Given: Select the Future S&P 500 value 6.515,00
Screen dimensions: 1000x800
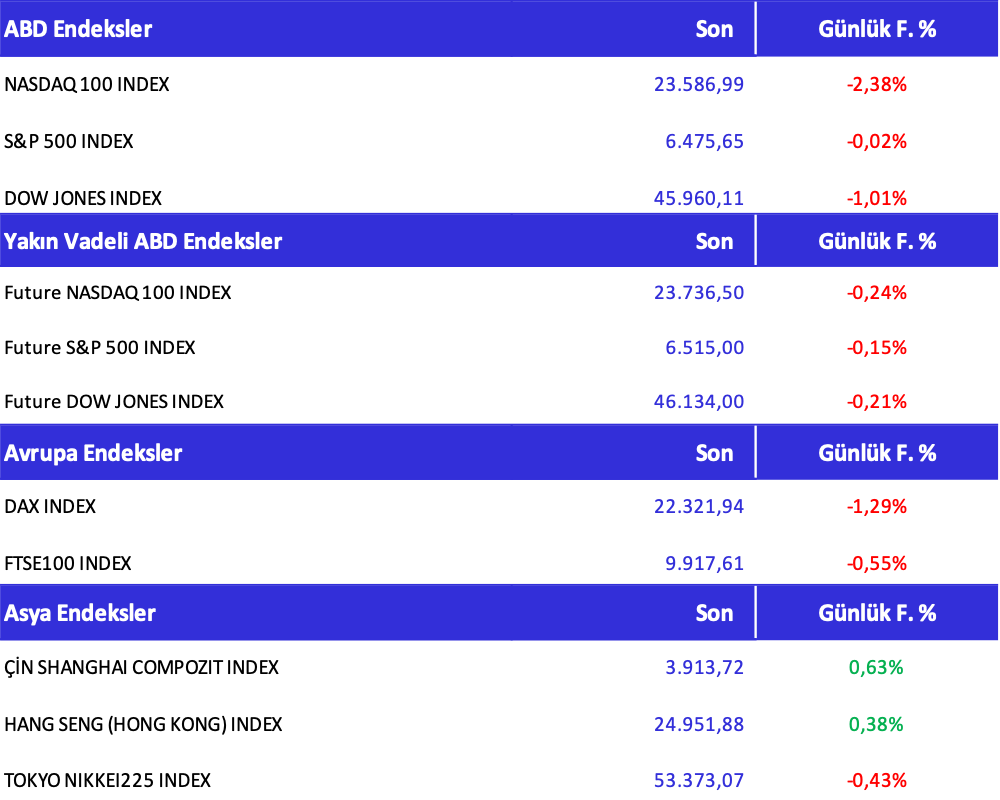Looking at the screenshot, I should (704, 348).
